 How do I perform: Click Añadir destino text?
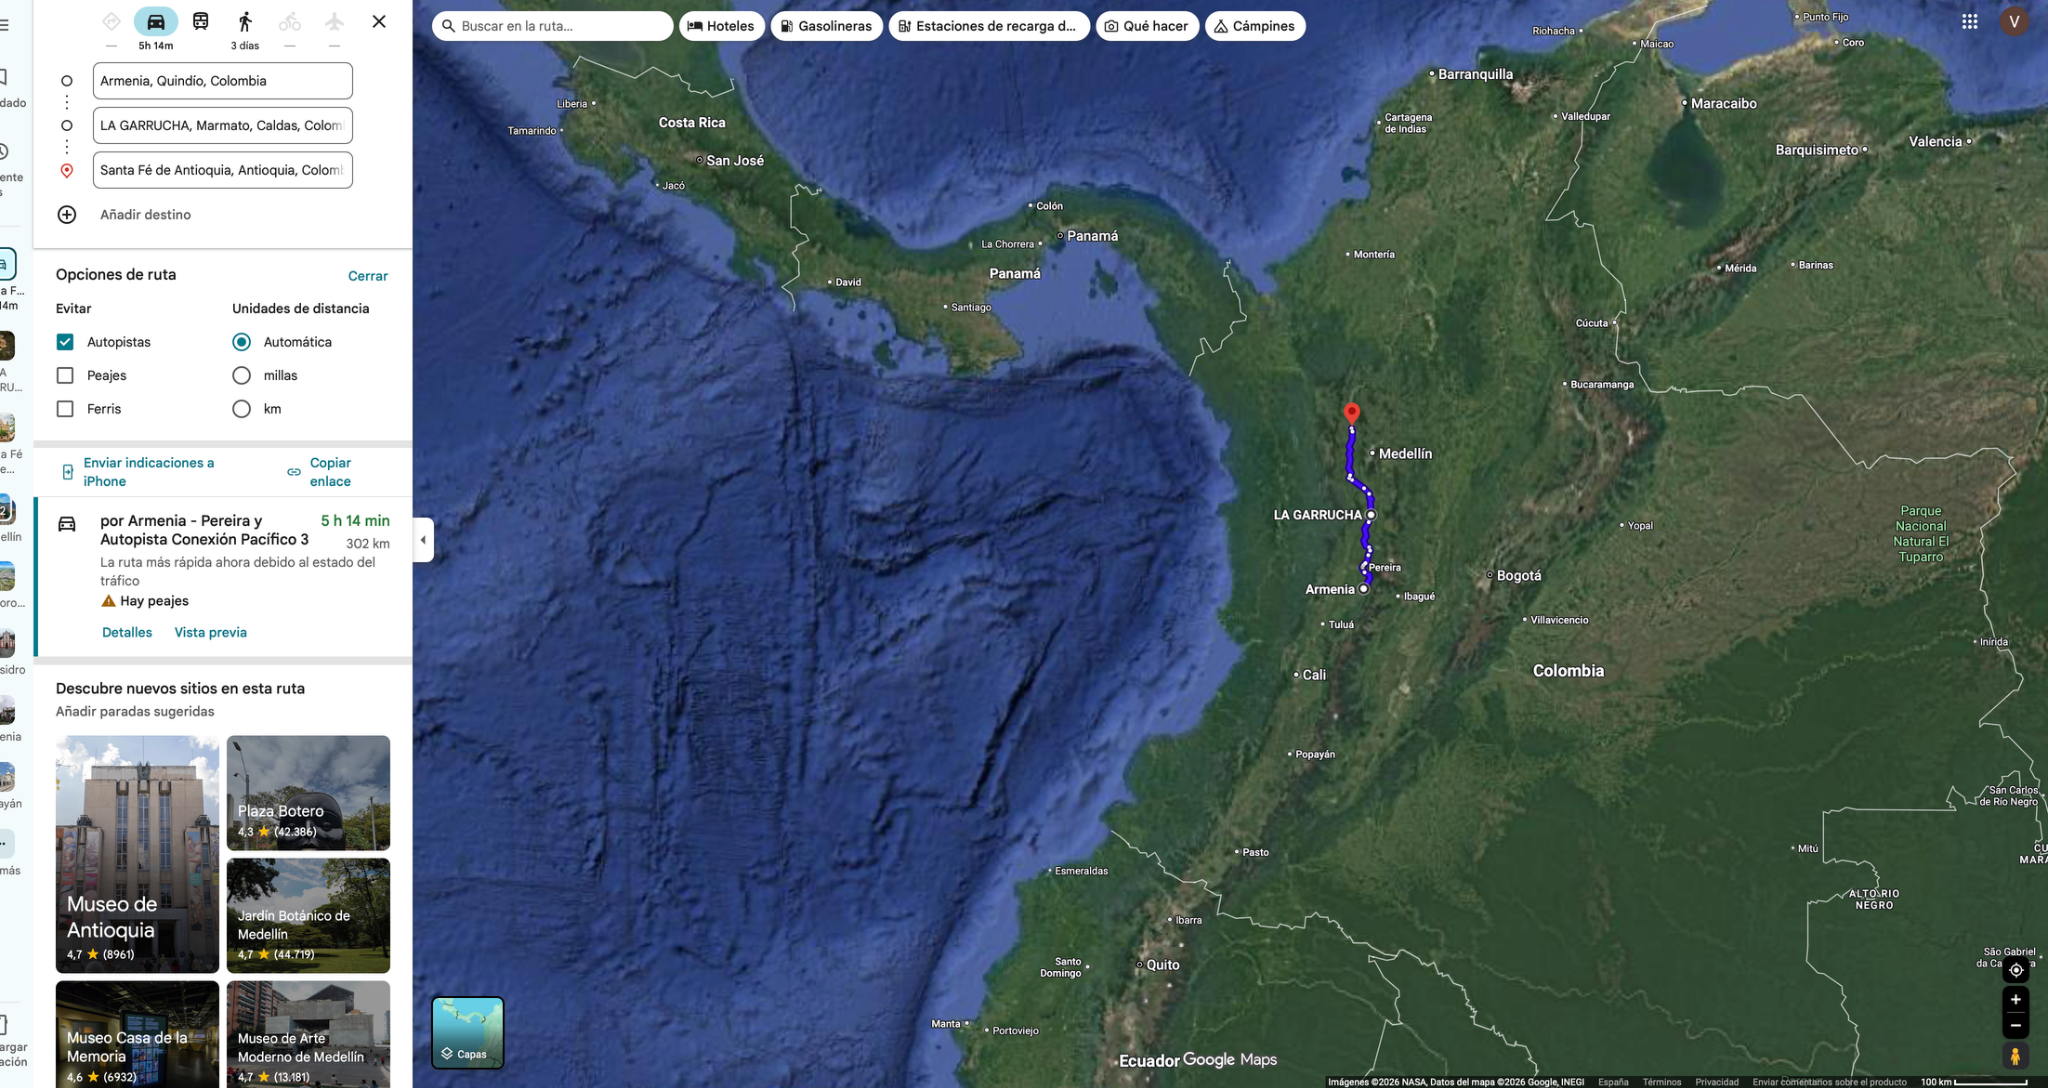click(x=145, y=214)
